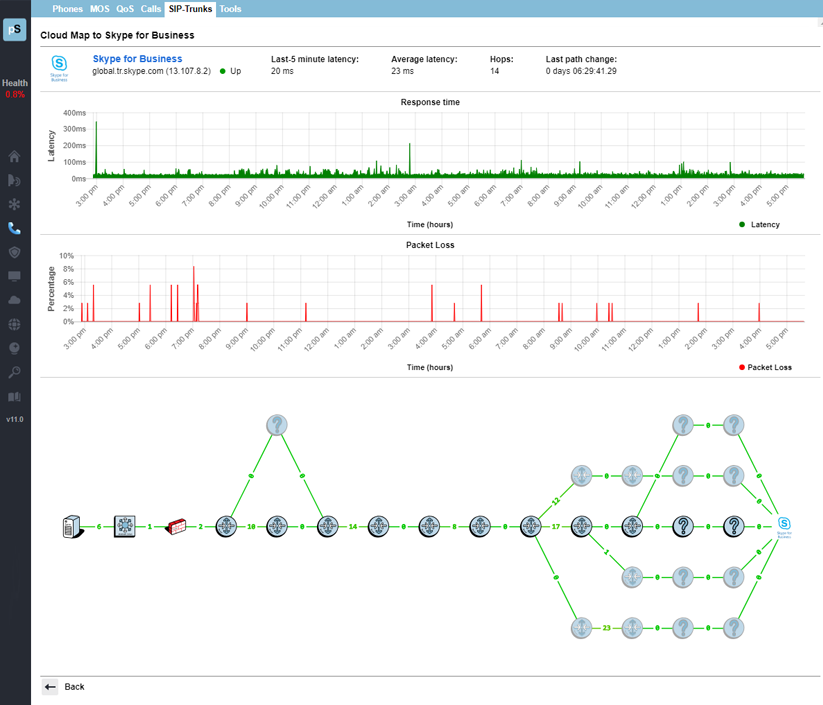Click the server node in path map

72,526
